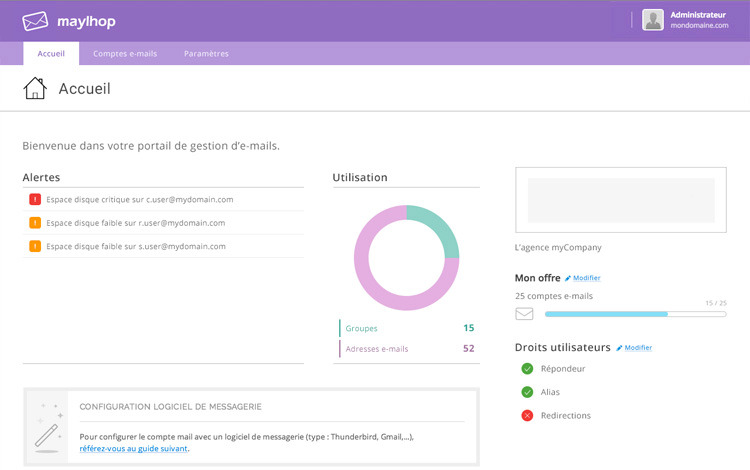Click the teal Groupes segment of donut chart

(439, 228)
